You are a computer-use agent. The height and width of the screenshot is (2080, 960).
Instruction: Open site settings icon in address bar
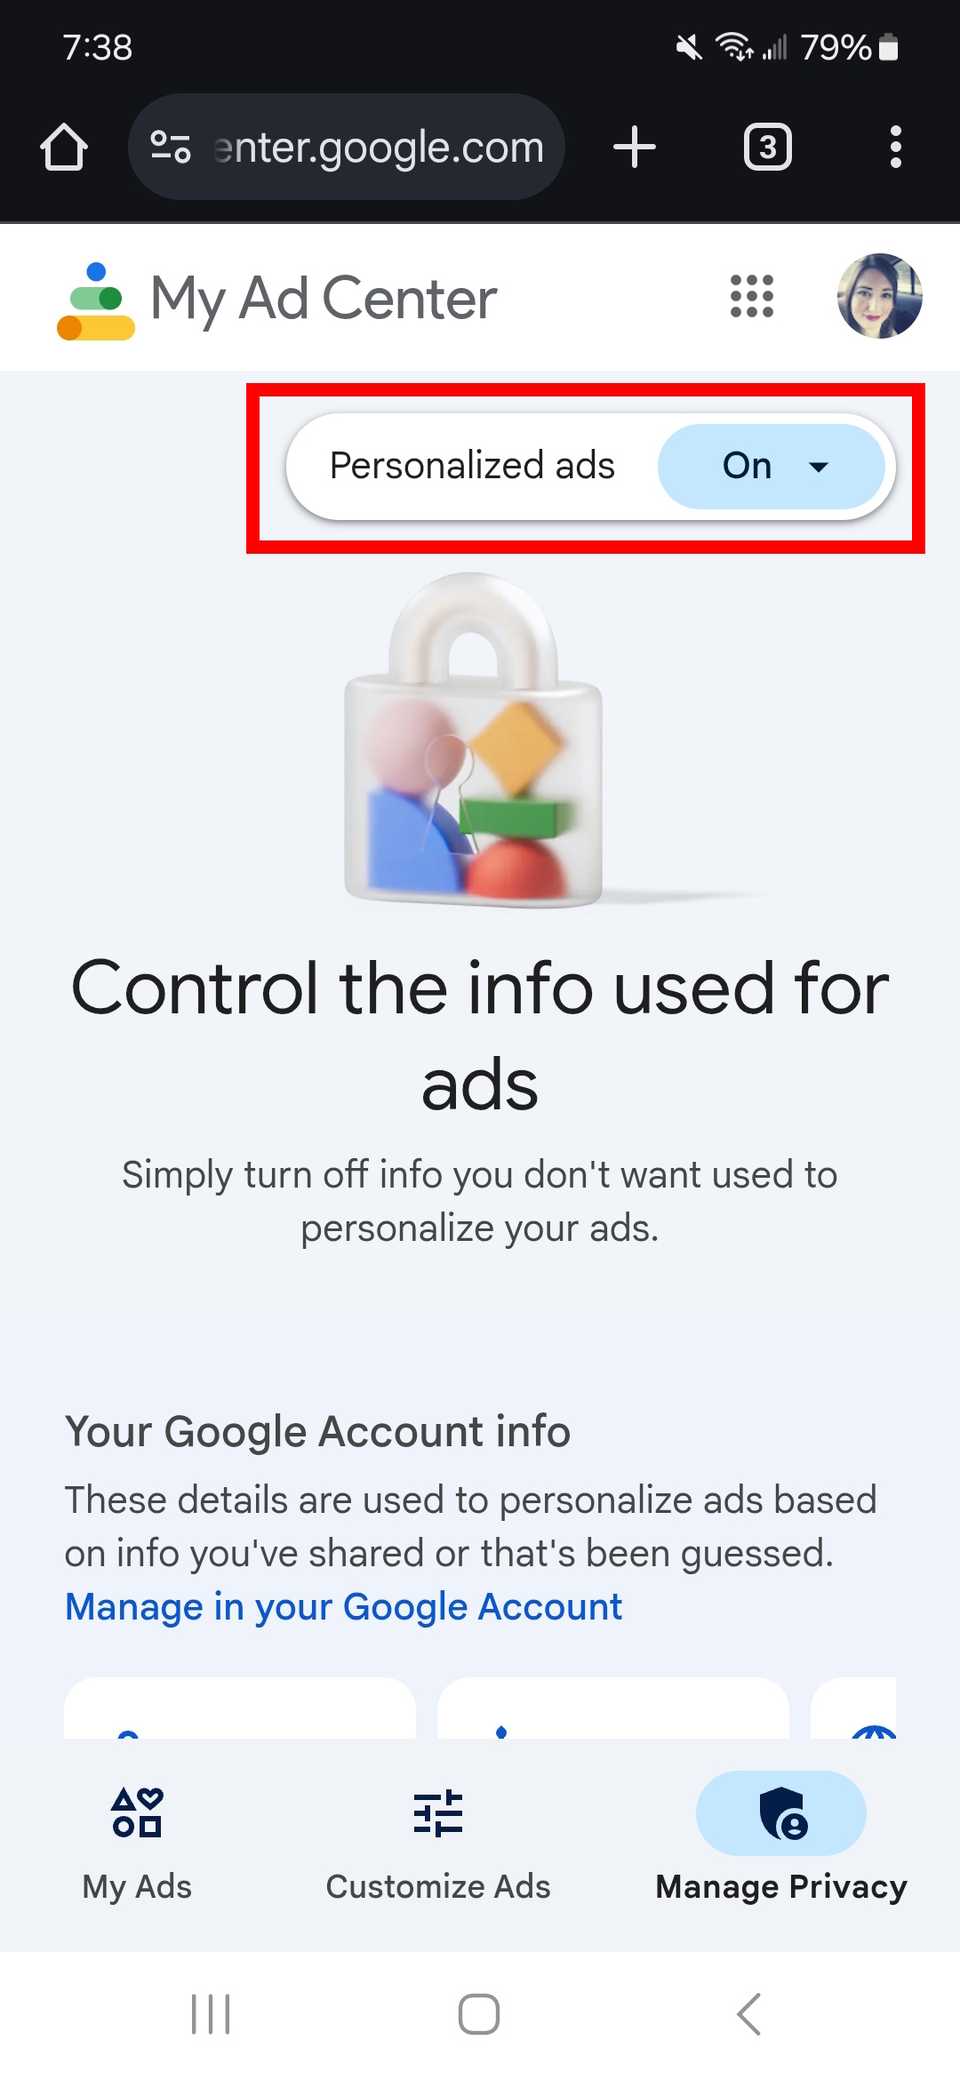[170, 147]
